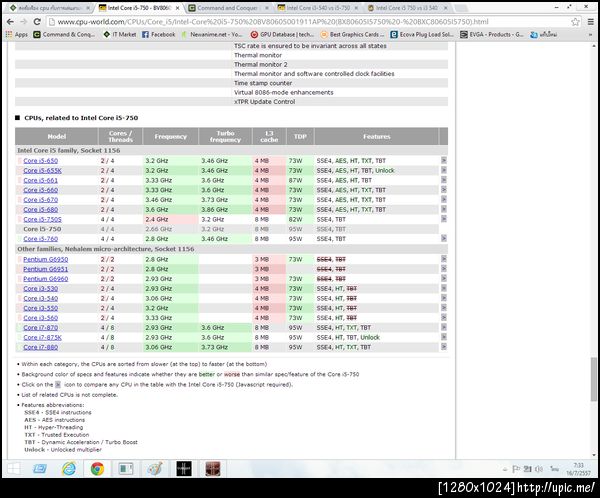
Task: Click compare icon in Core i5-661 row
Action: point(443,180)
